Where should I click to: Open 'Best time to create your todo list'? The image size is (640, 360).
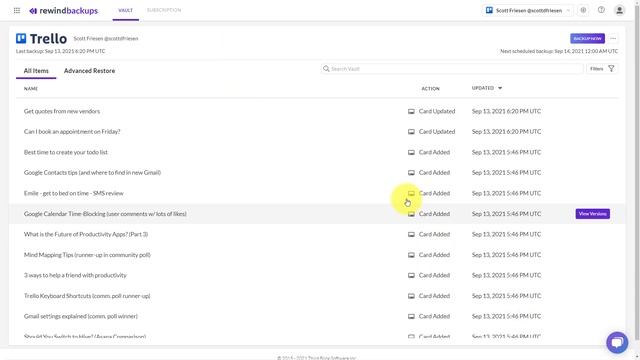tap(66, 152)
